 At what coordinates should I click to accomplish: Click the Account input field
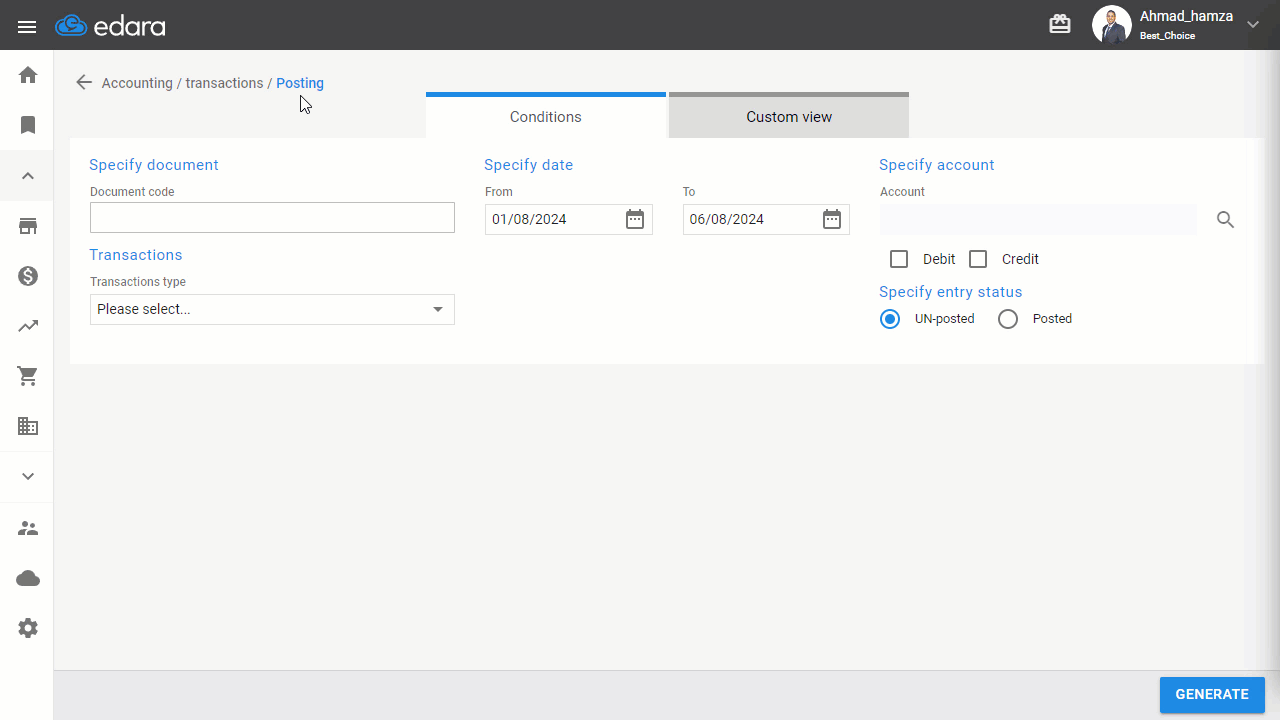[1038, 219]
